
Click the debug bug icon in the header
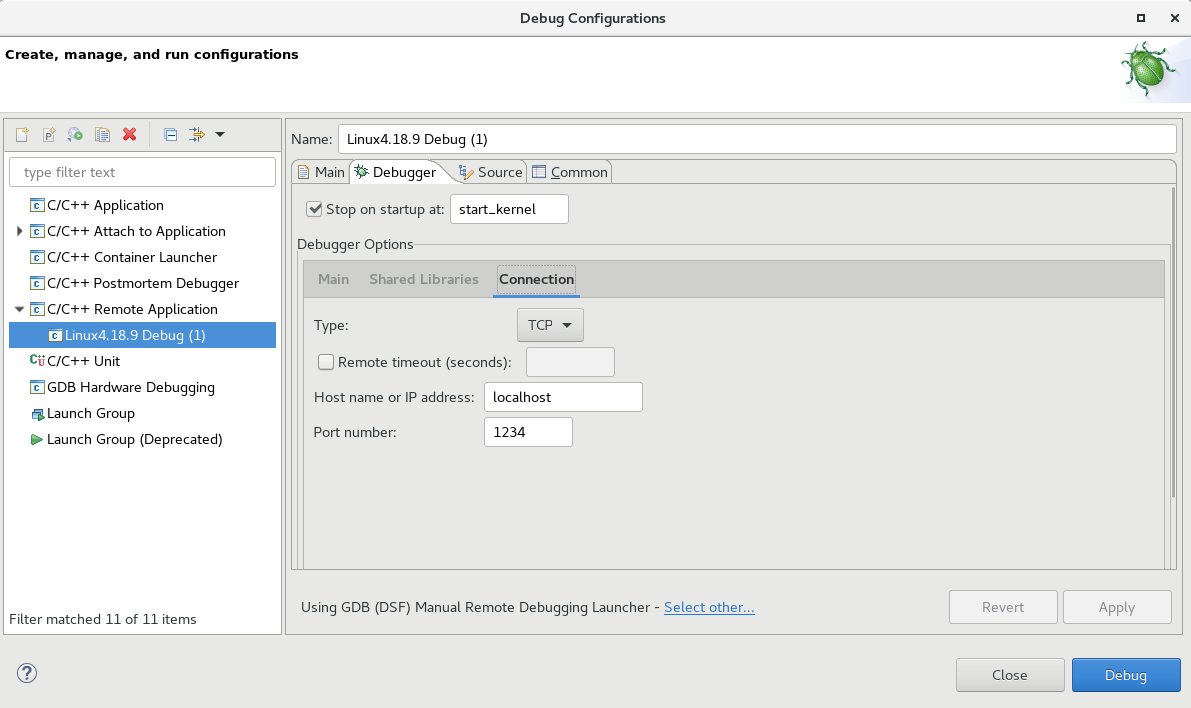coord(1148,68)
